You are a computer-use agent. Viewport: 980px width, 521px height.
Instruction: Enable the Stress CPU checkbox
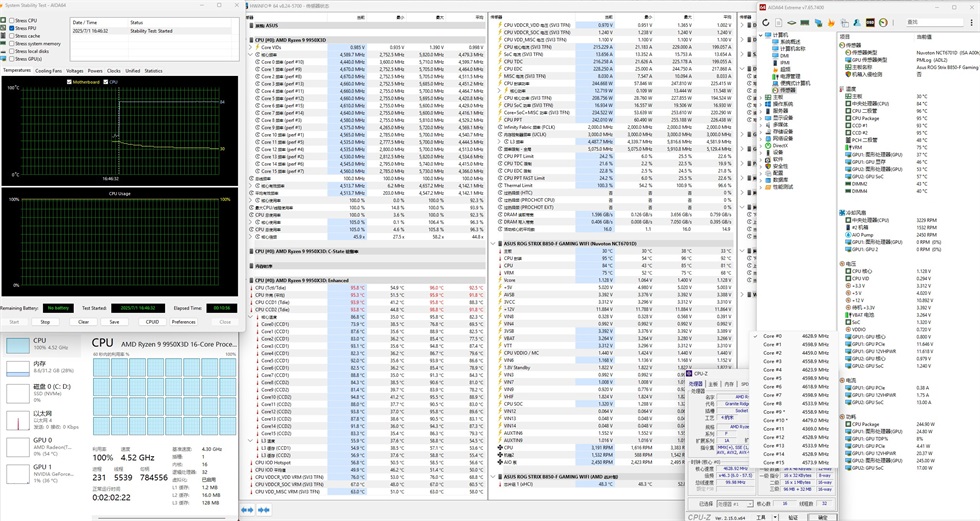(x=11, y=20)
